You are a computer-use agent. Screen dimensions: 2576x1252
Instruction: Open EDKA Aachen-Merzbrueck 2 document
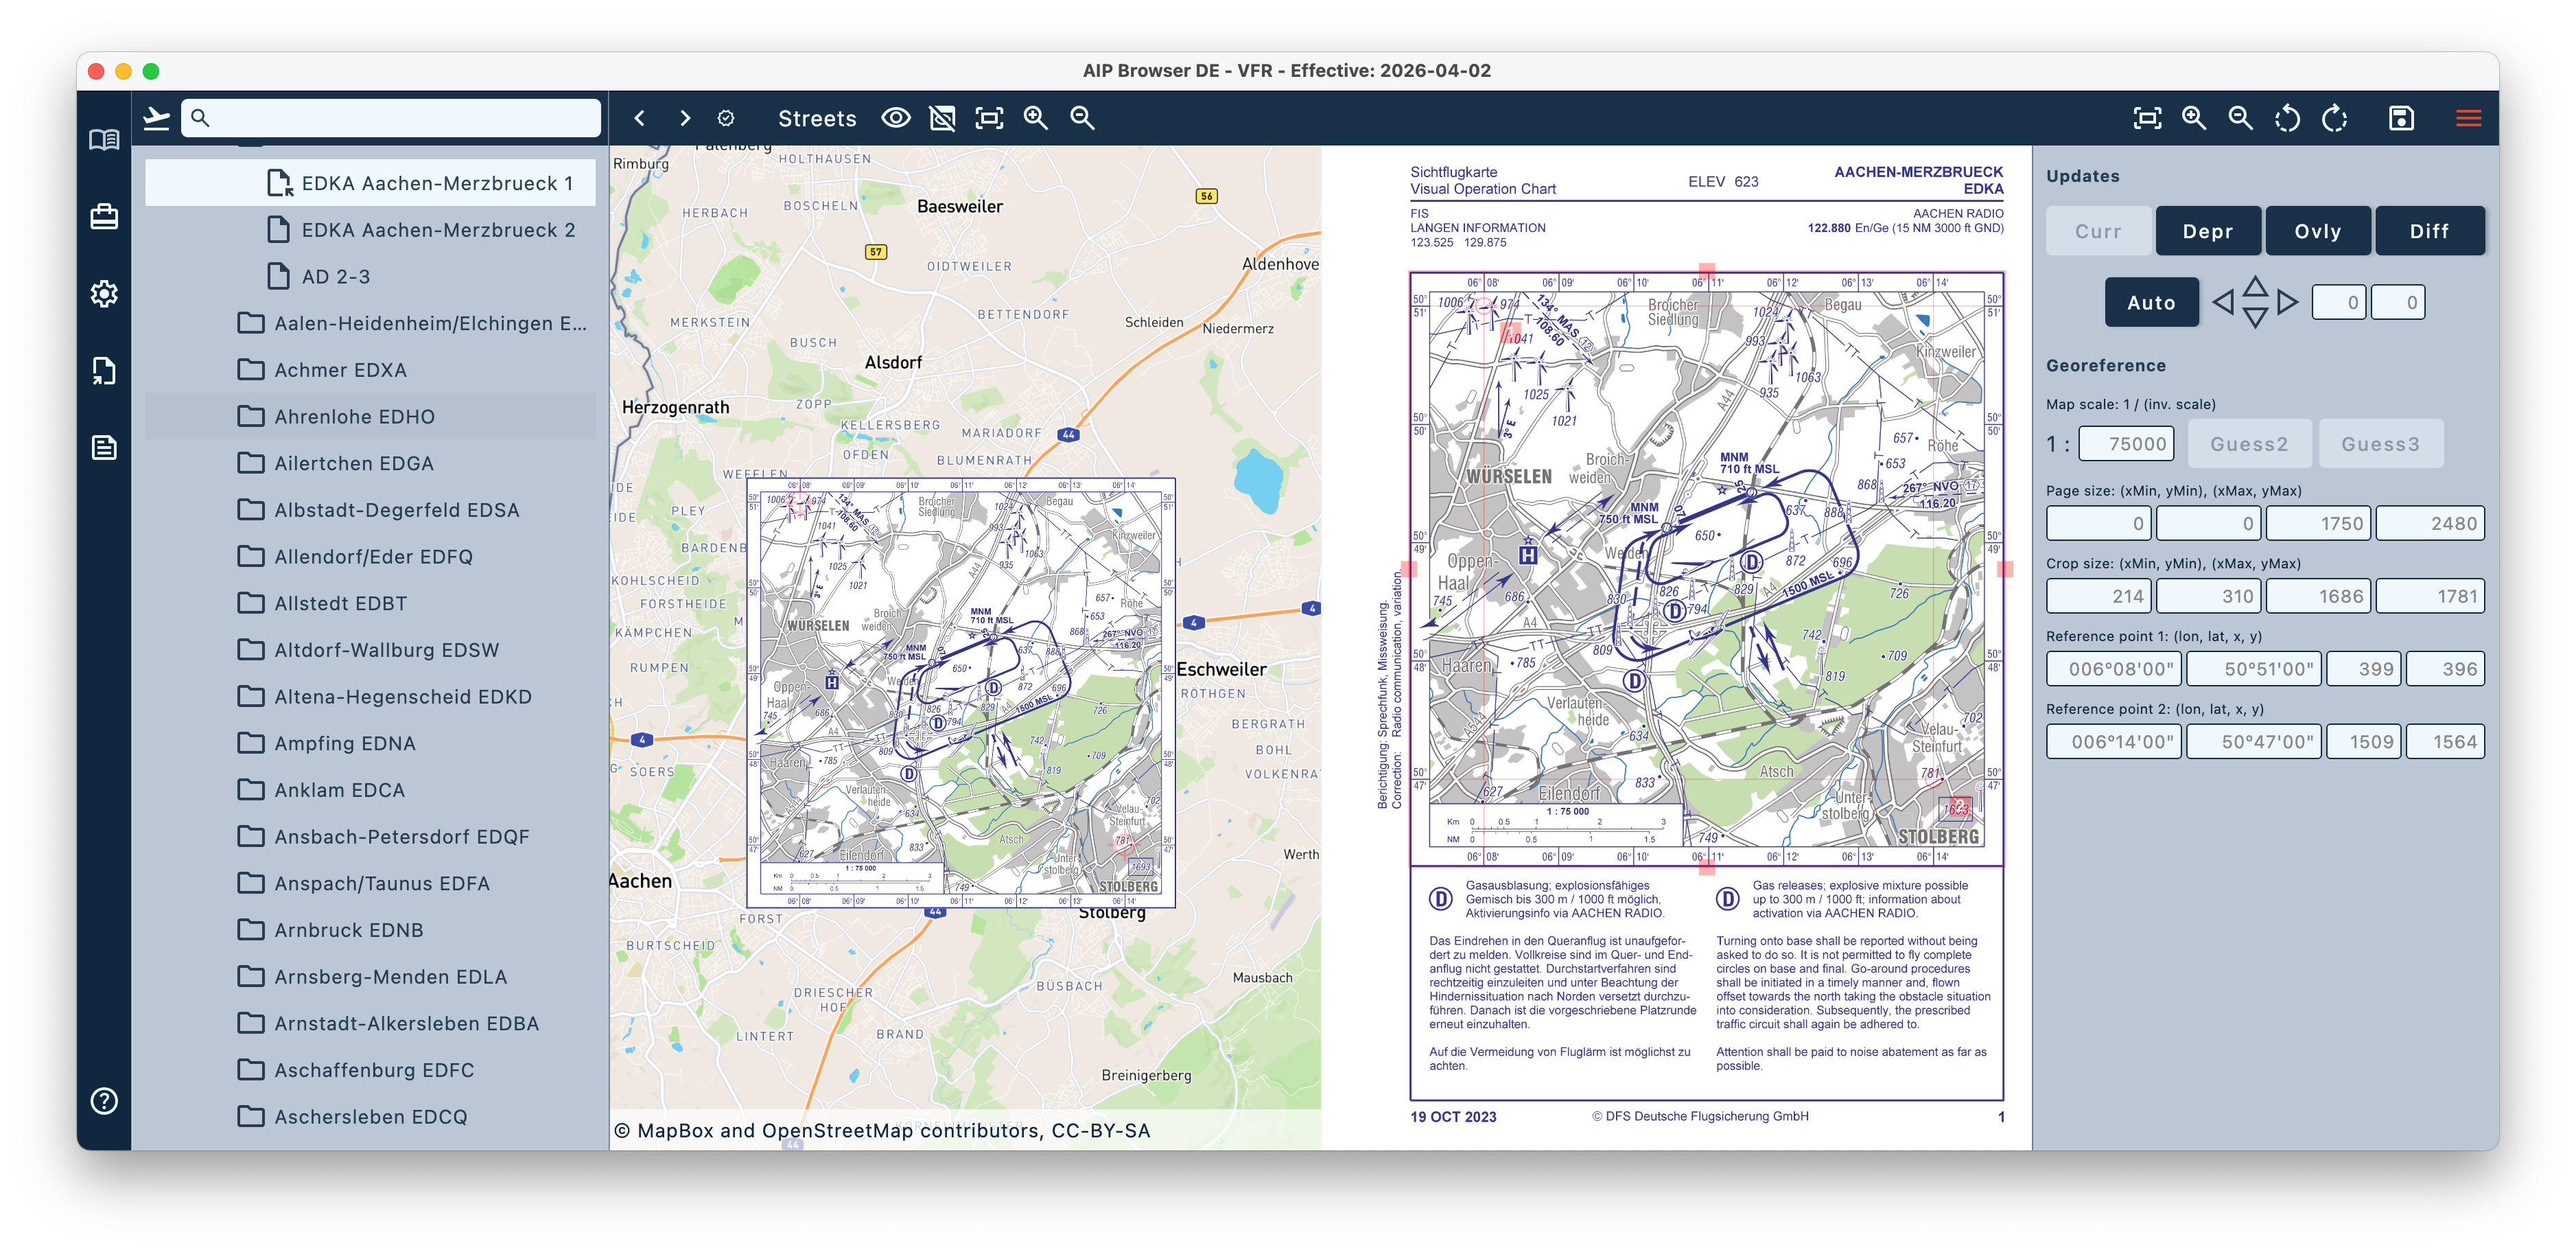coord(370,230)
